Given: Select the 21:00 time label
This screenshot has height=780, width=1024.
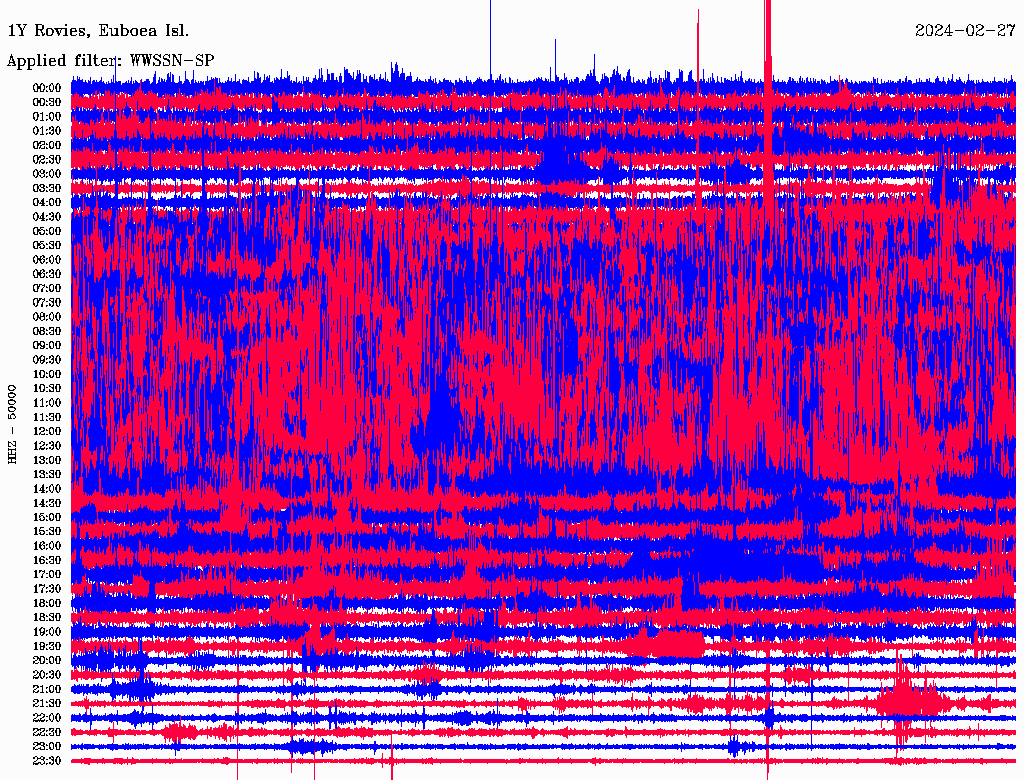Looking at the screenshot, I should 47,689.
